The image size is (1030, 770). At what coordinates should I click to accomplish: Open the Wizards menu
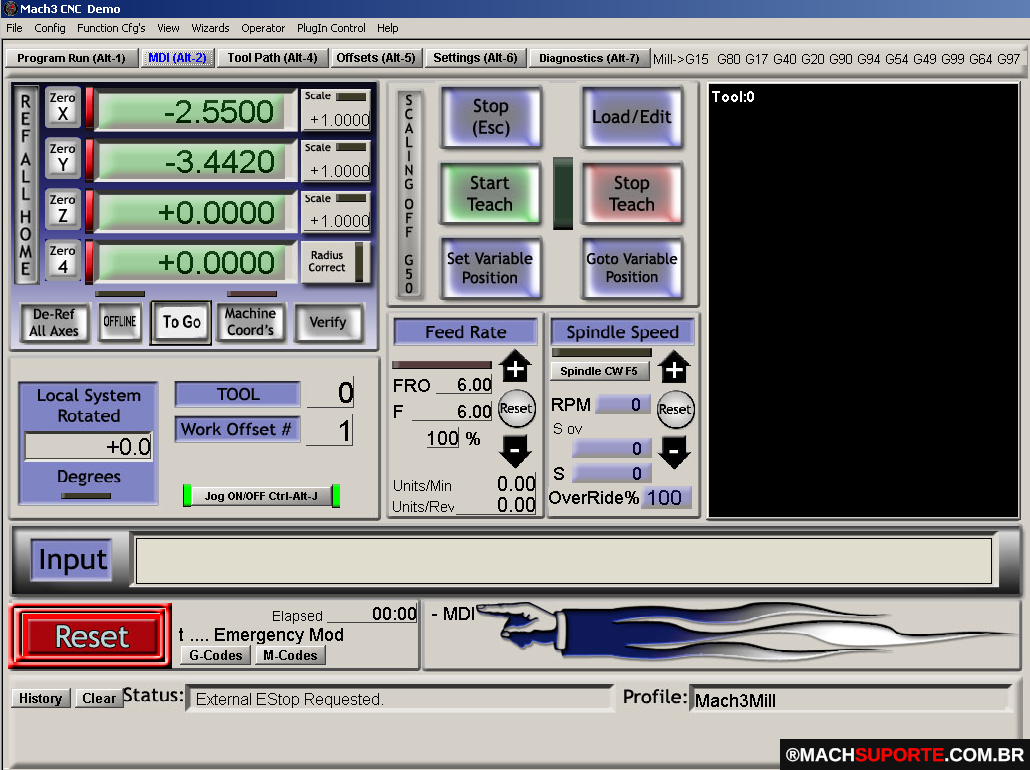coord(210,28)
